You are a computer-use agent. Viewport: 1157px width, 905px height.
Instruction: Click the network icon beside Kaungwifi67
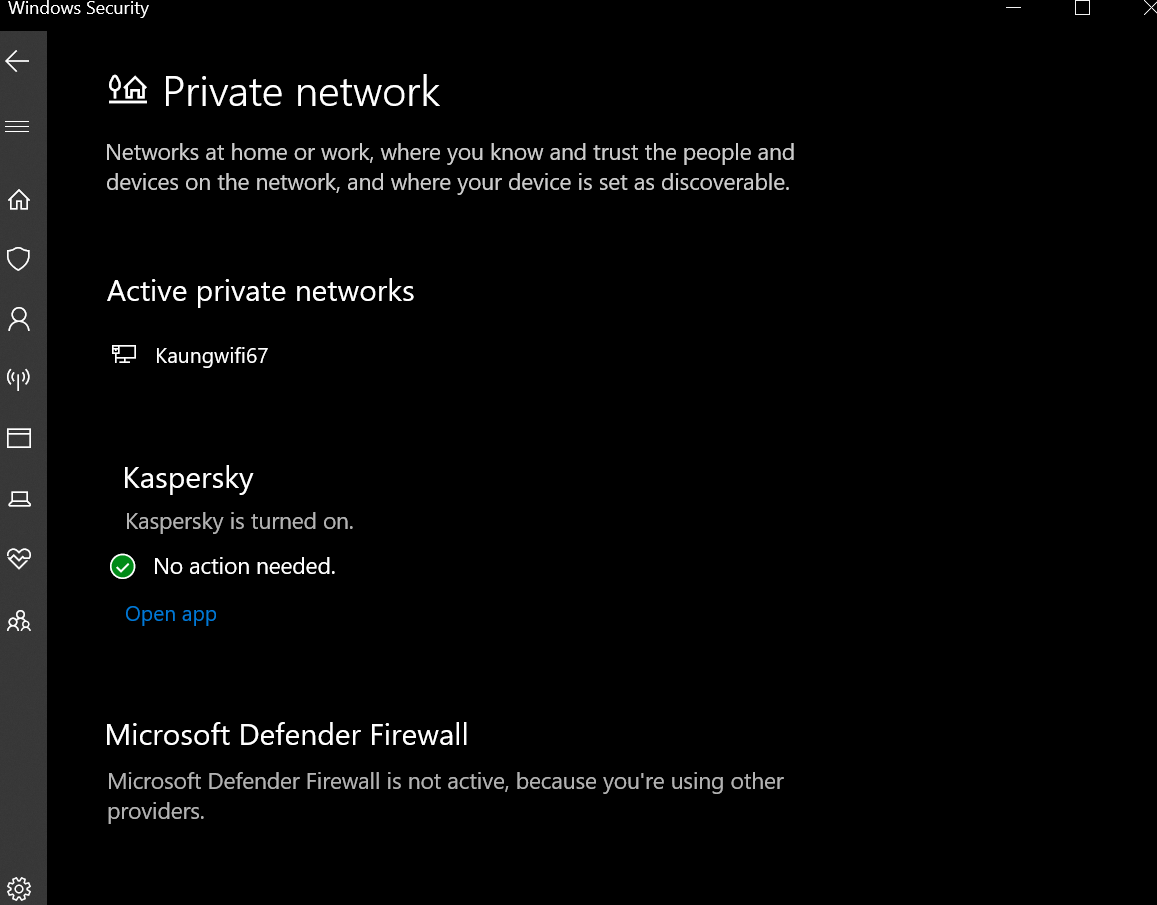click(124, 354)
